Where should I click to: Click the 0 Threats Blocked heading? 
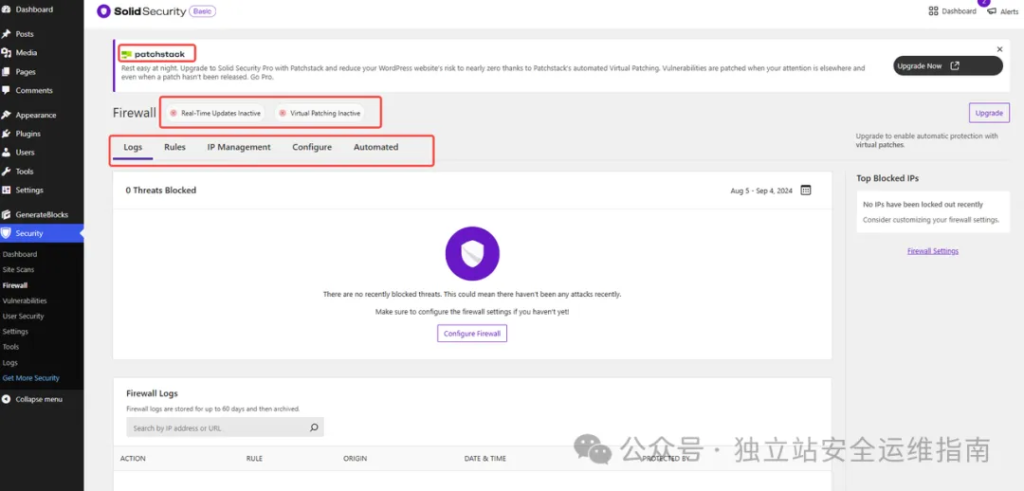pos(161,190)
